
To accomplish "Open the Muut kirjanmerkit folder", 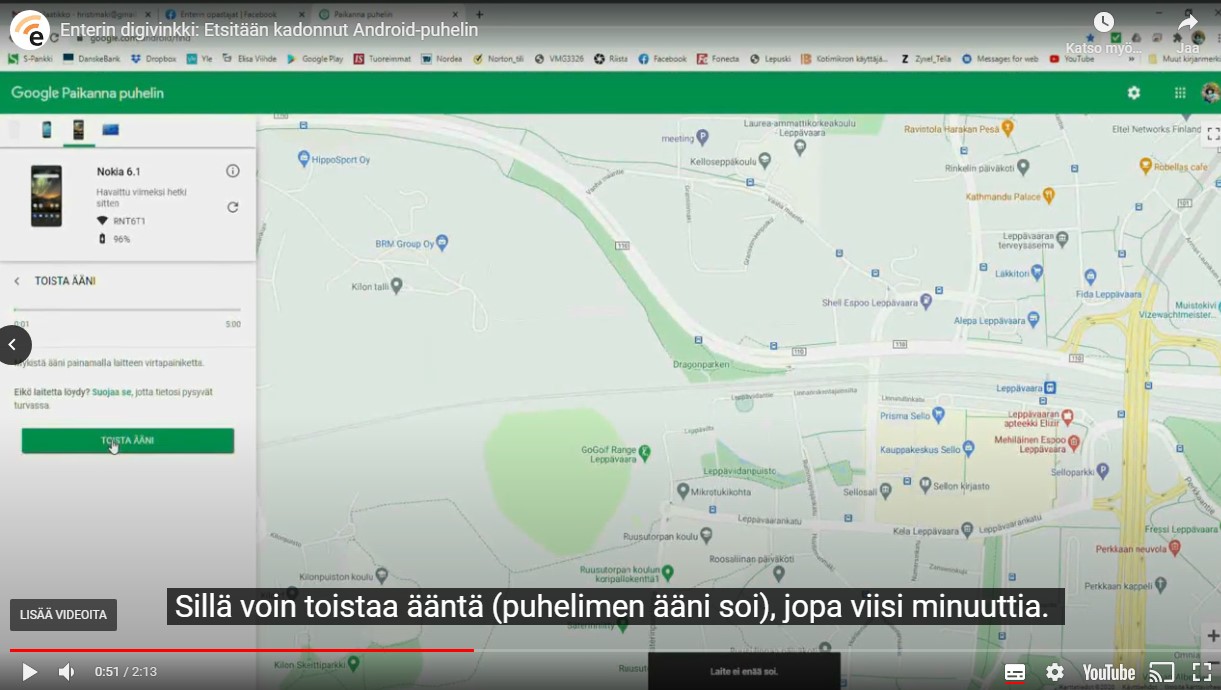I will (x=1184, y=59).
